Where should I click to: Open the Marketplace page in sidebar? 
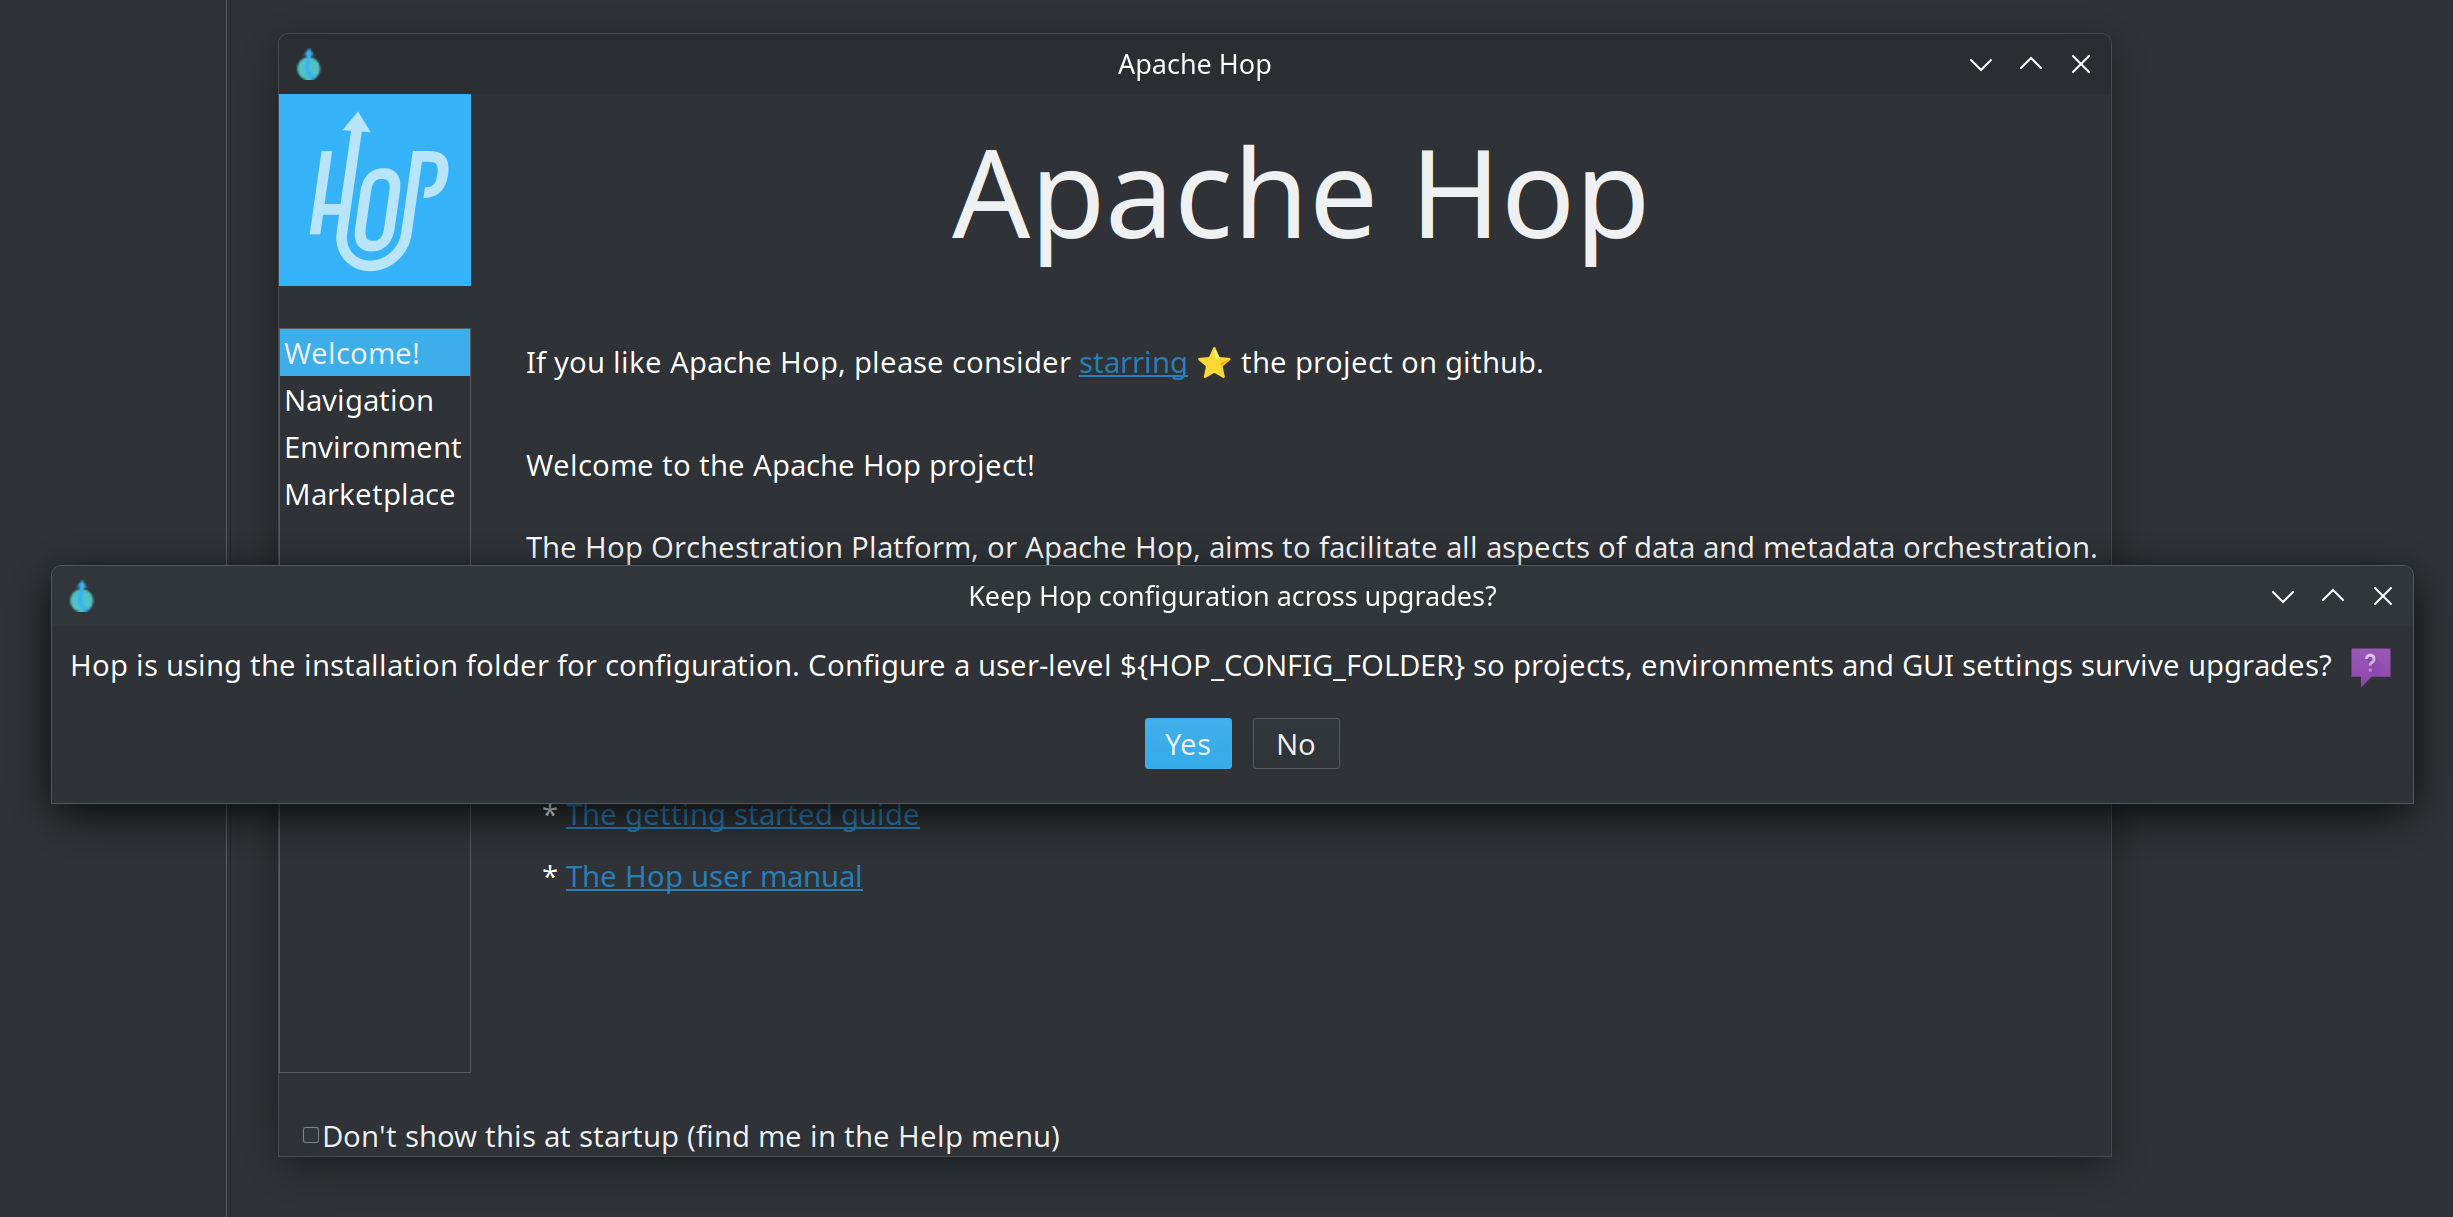click(375, 494)
